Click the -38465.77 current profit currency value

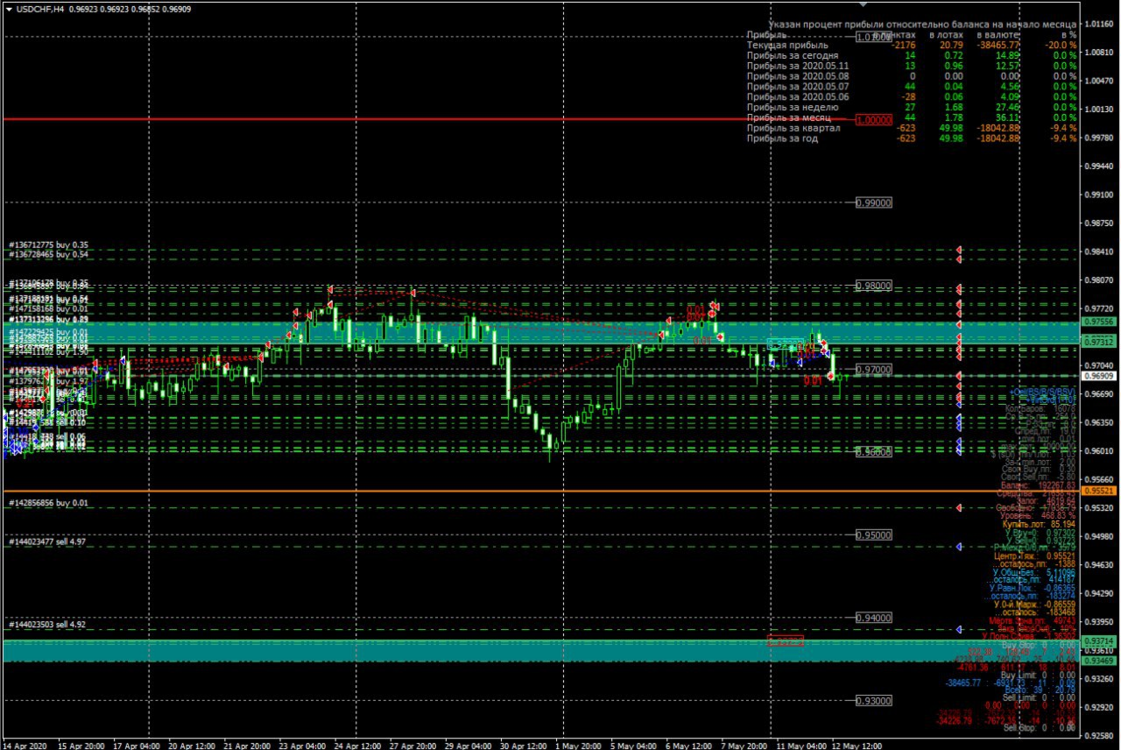coord(998,45)
